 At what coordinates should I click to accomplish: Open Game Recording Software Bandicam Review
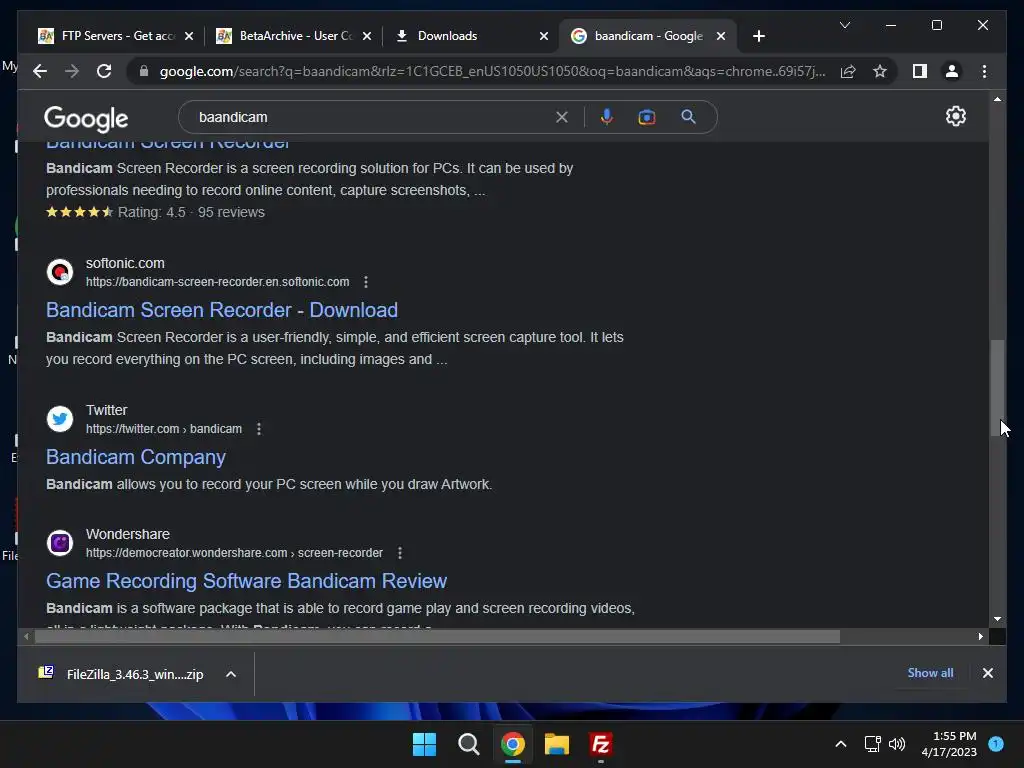click(x=246, y=581)
